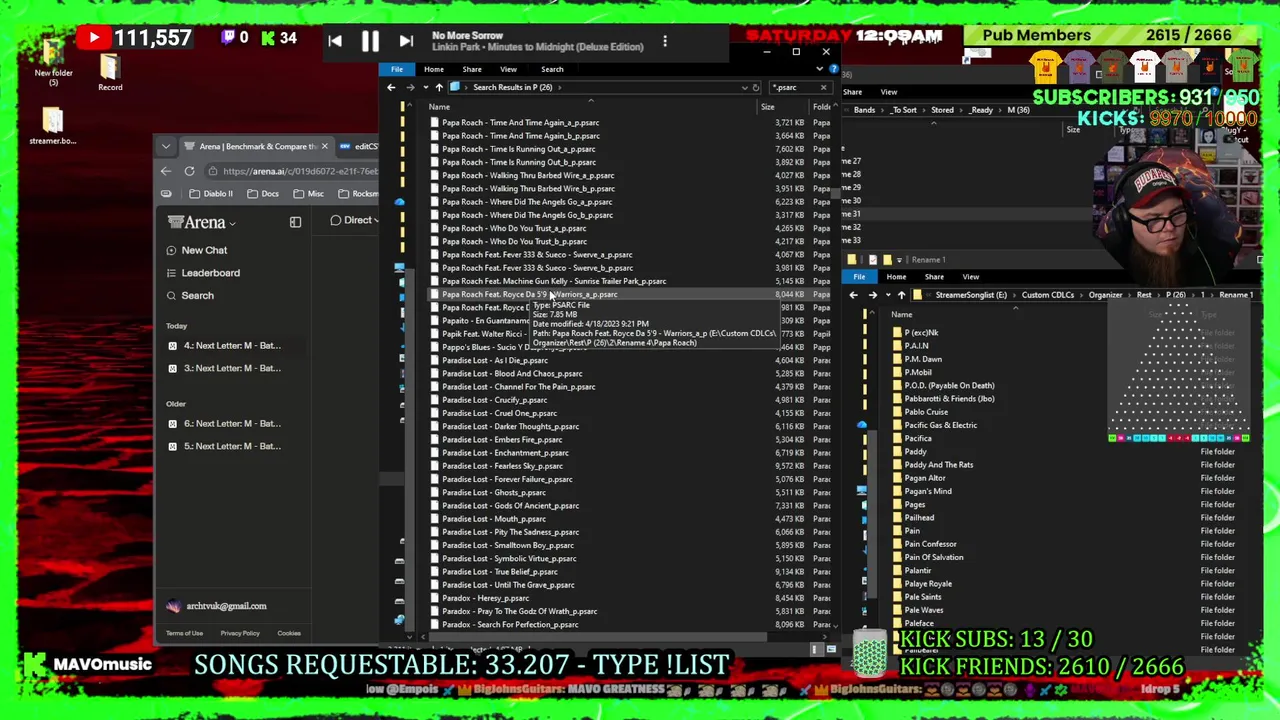Open File menu in search results Explorer

[397, 69]
